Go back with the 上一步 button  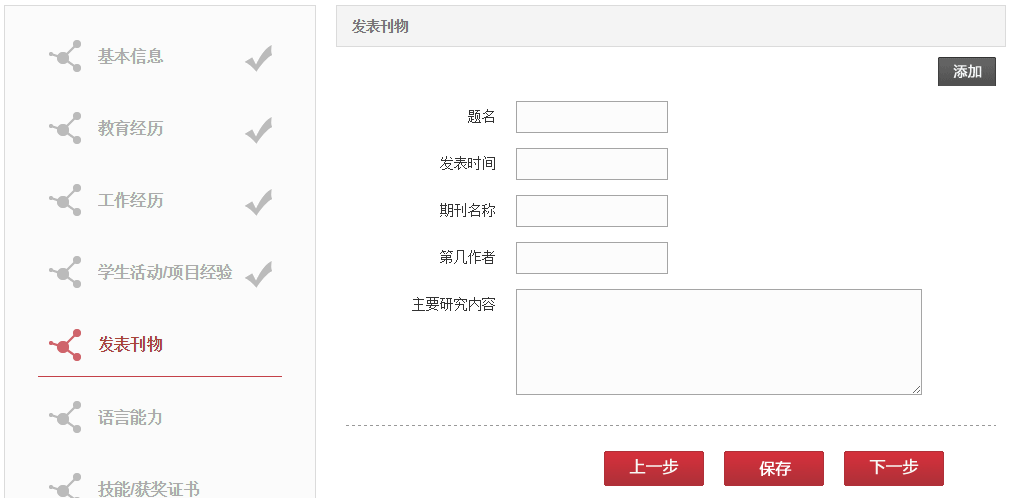(654, 468)
